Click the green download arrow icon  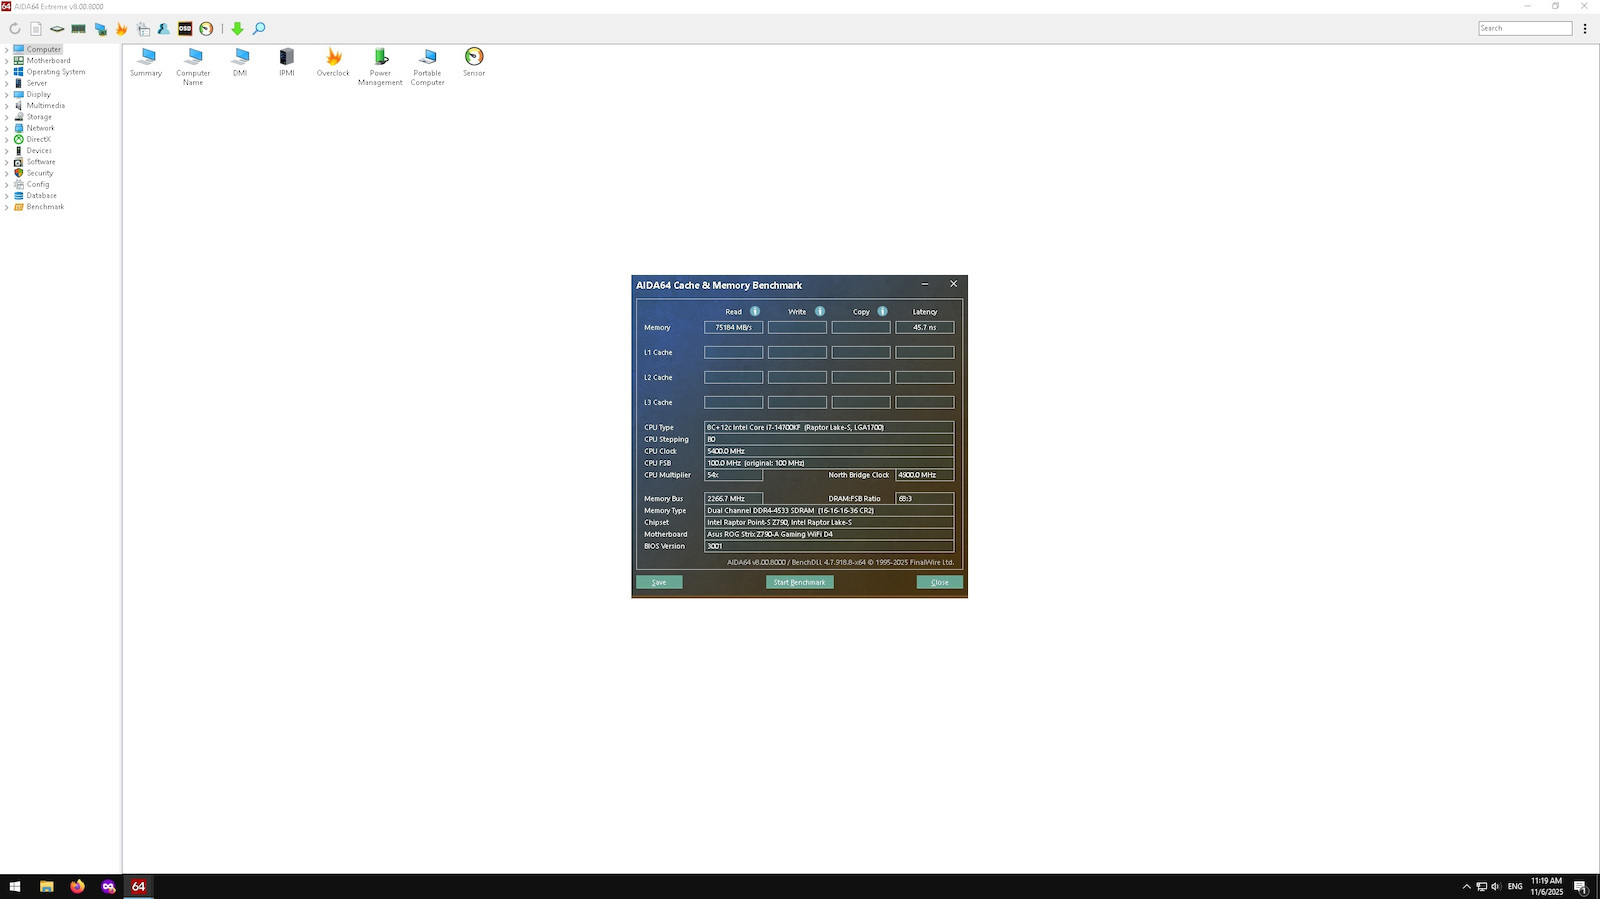(x=238, y=29)
